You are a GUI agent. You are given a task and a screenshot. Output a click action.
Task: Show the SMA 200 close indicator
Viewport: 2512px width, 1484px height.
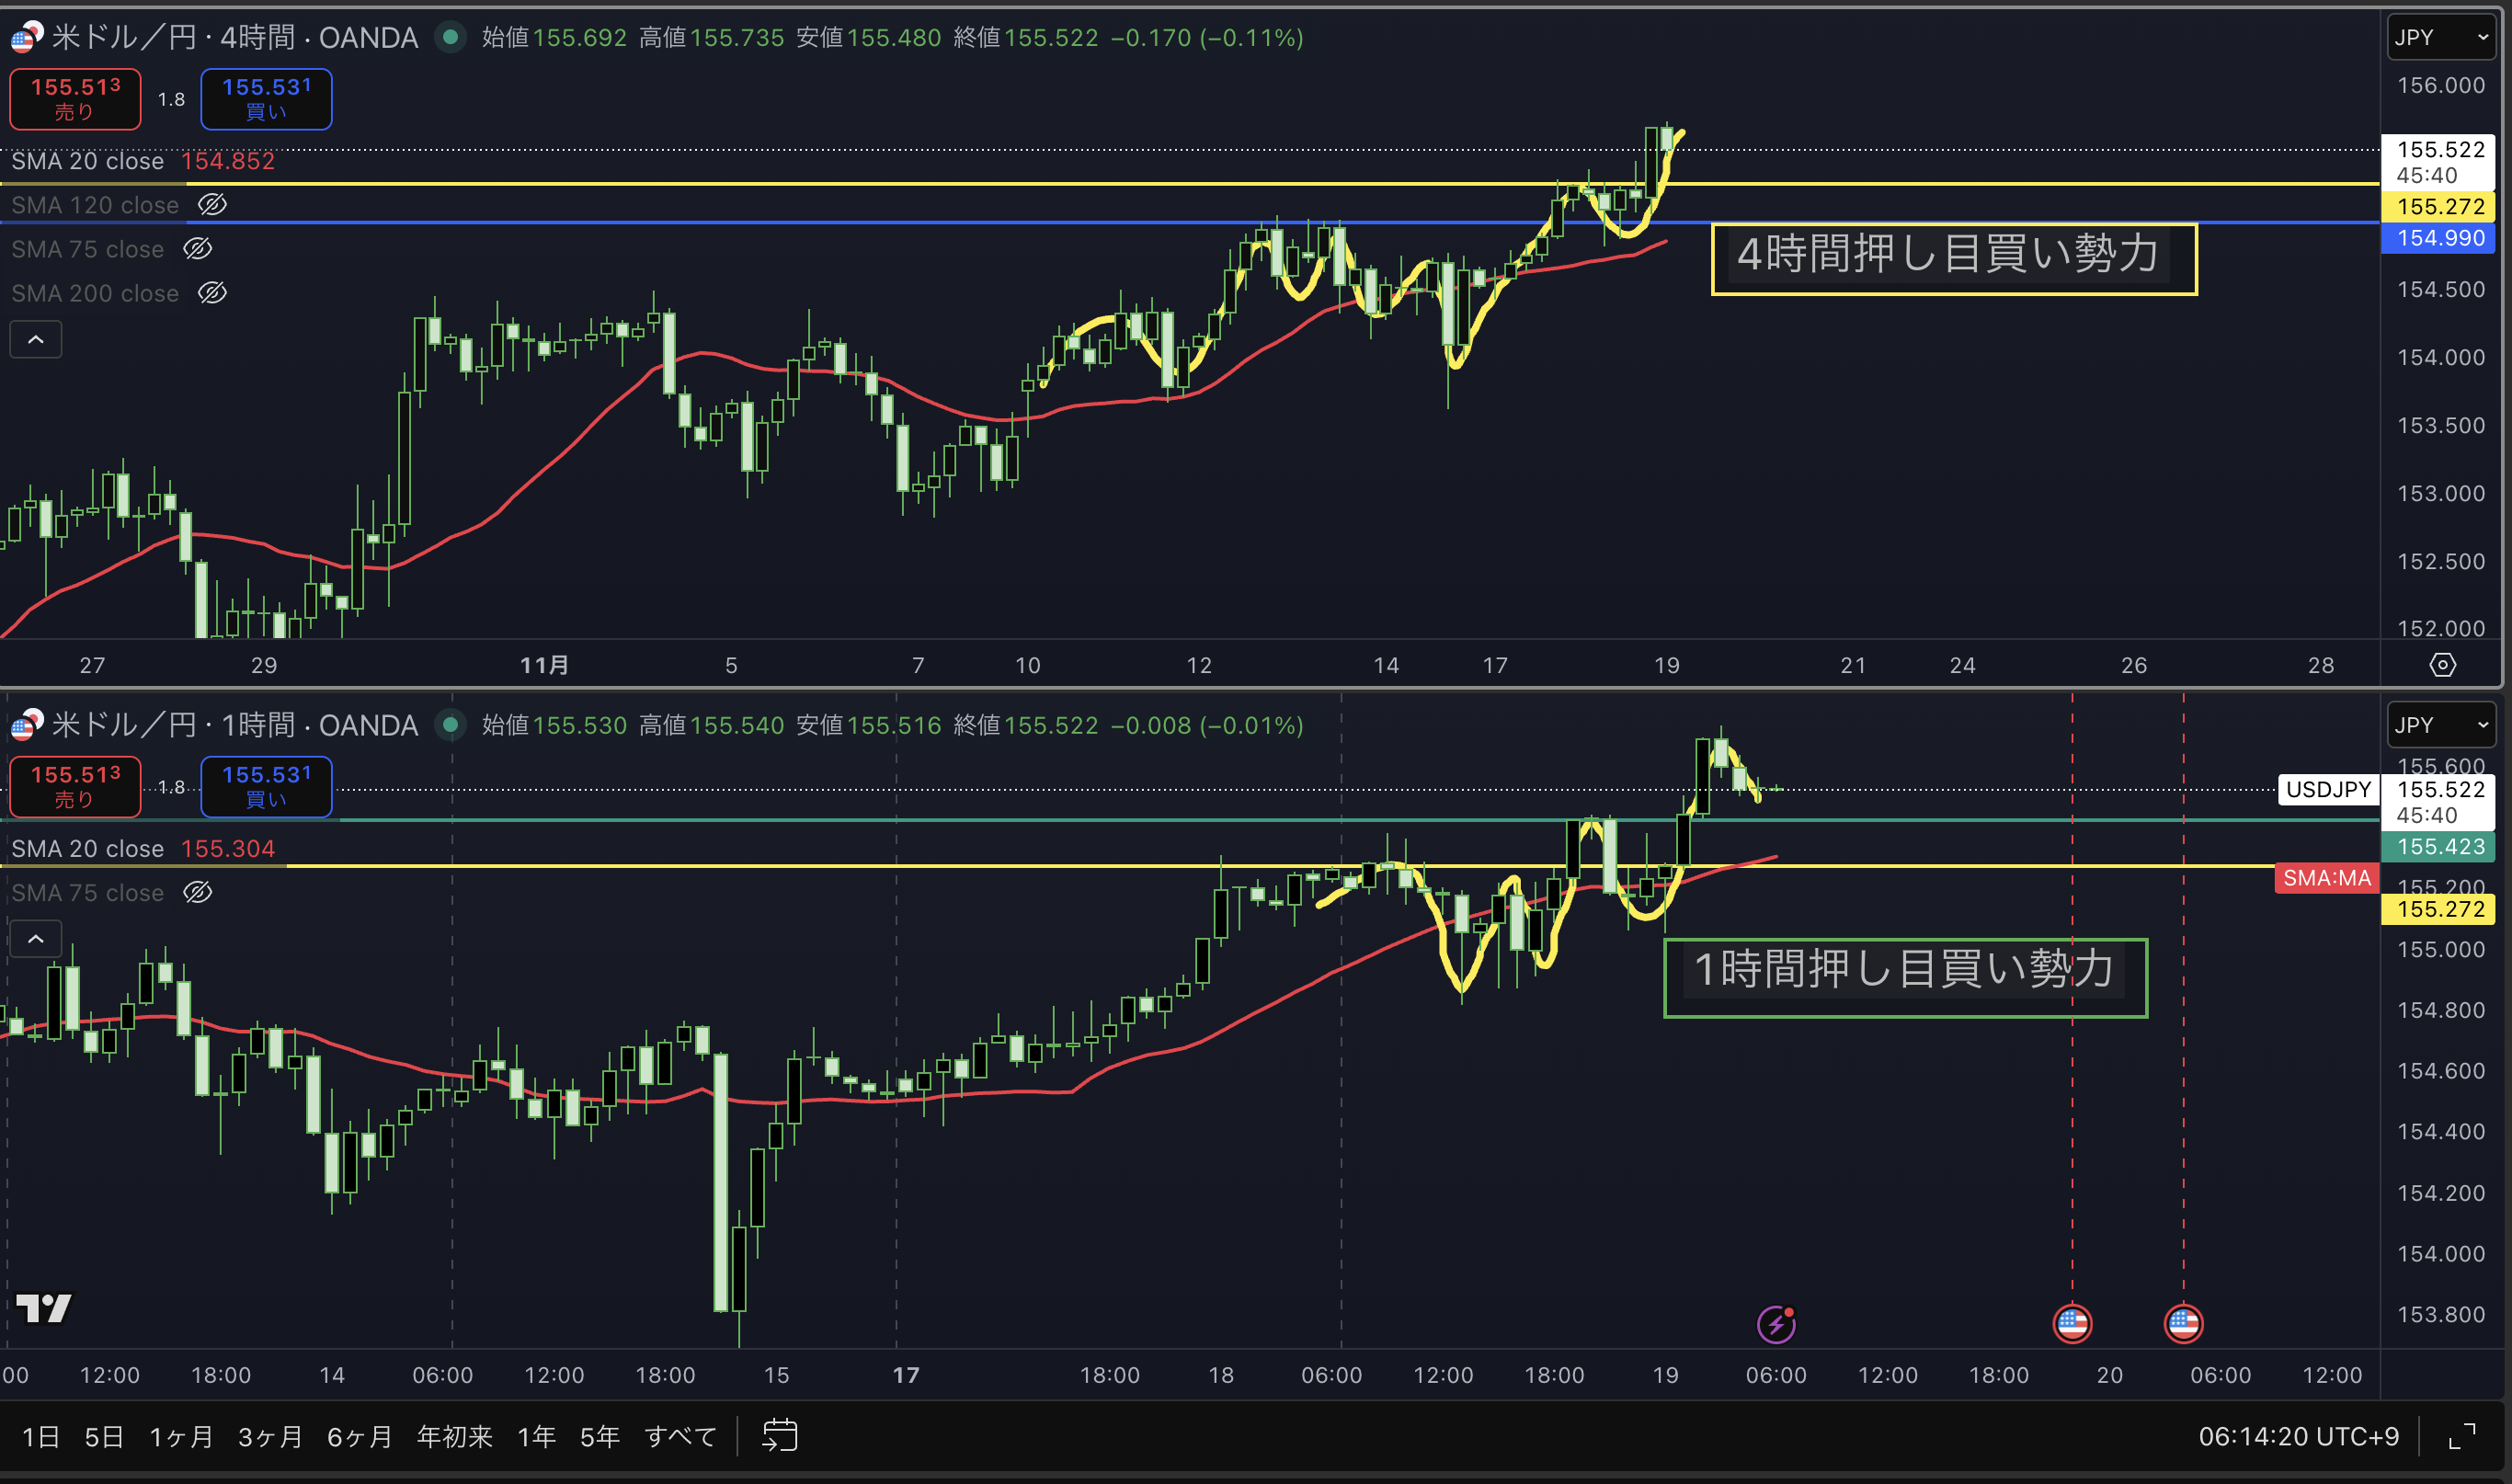[212, 293]
